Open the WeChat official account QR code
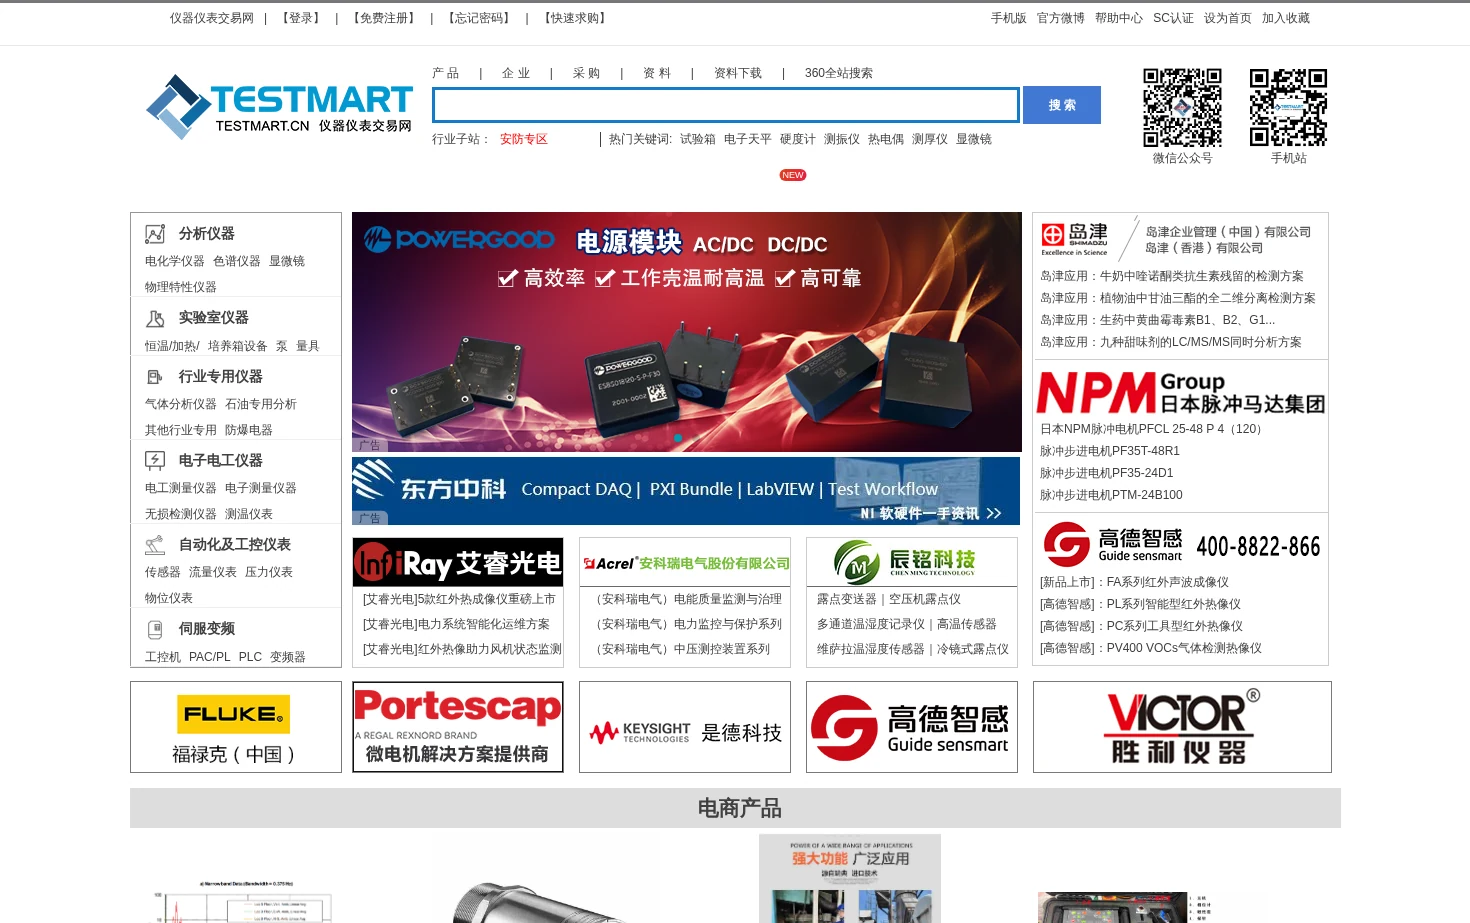 pyautogui.click(x=1182, y=108)
